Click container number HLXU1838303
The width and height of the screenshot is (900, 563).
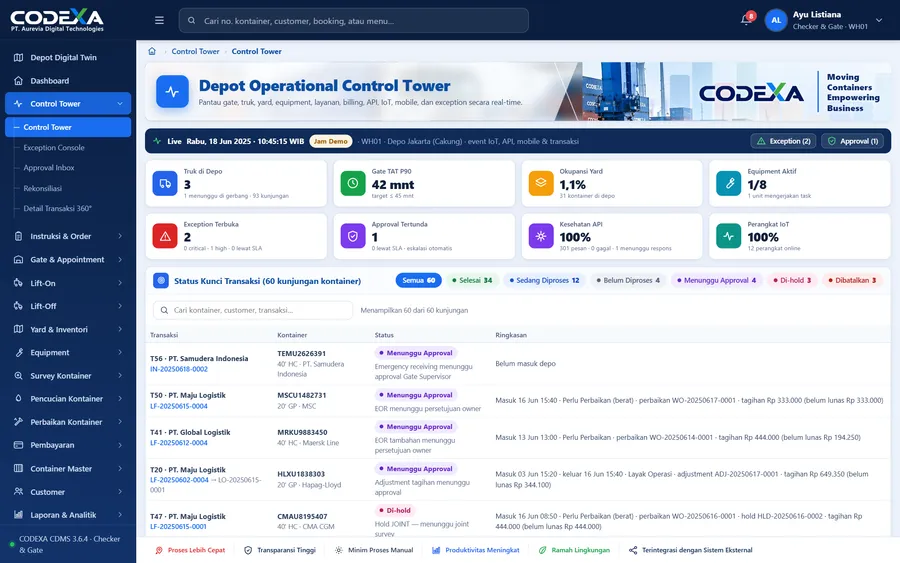301,474
